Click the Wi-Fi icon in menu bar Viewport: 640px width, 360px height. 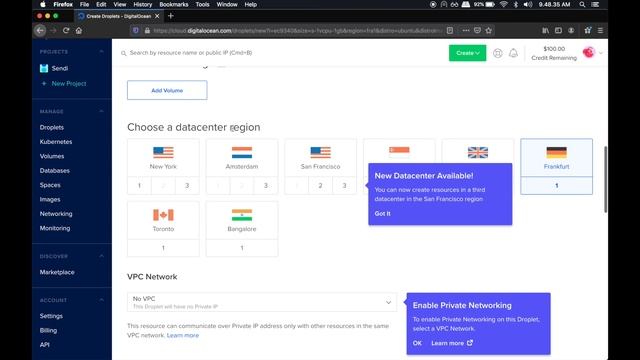[x=504, y=4]
